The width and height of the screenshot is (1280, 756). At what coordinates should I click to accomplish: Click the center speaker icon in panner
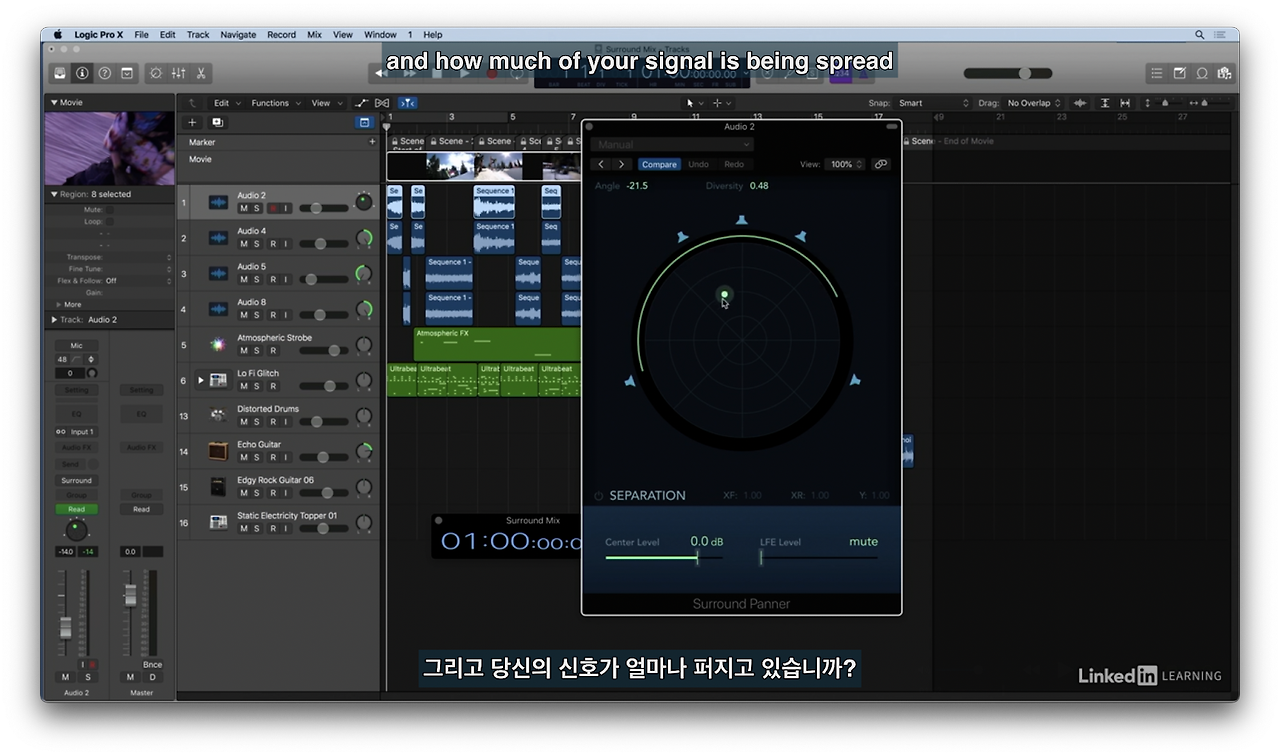[x=741, y=220]
